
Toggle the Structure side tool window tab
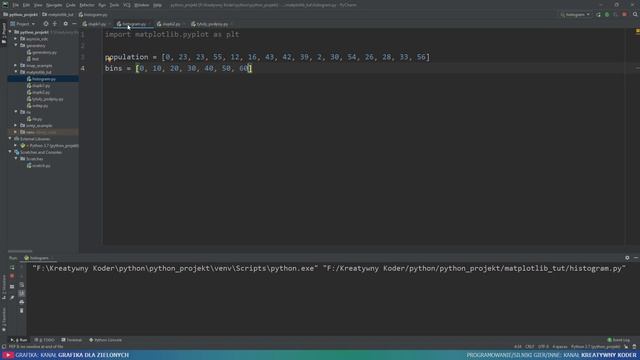point(4,288)
